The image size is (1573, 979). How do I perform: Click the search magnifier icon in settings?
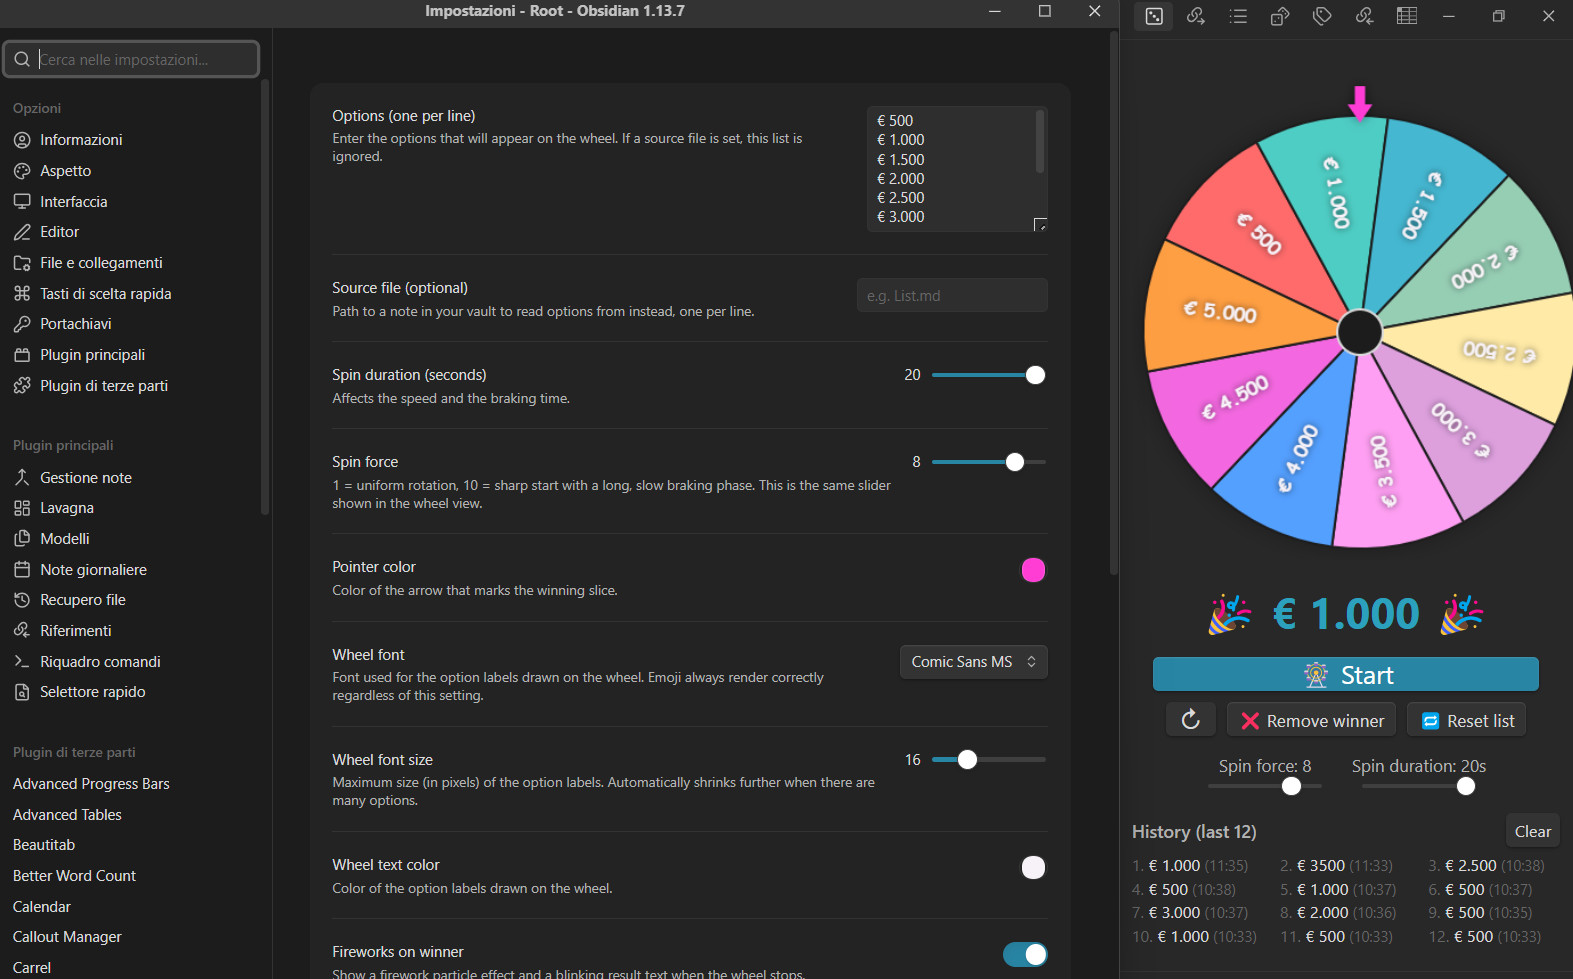pyautogui.click(x=22, y=59)
